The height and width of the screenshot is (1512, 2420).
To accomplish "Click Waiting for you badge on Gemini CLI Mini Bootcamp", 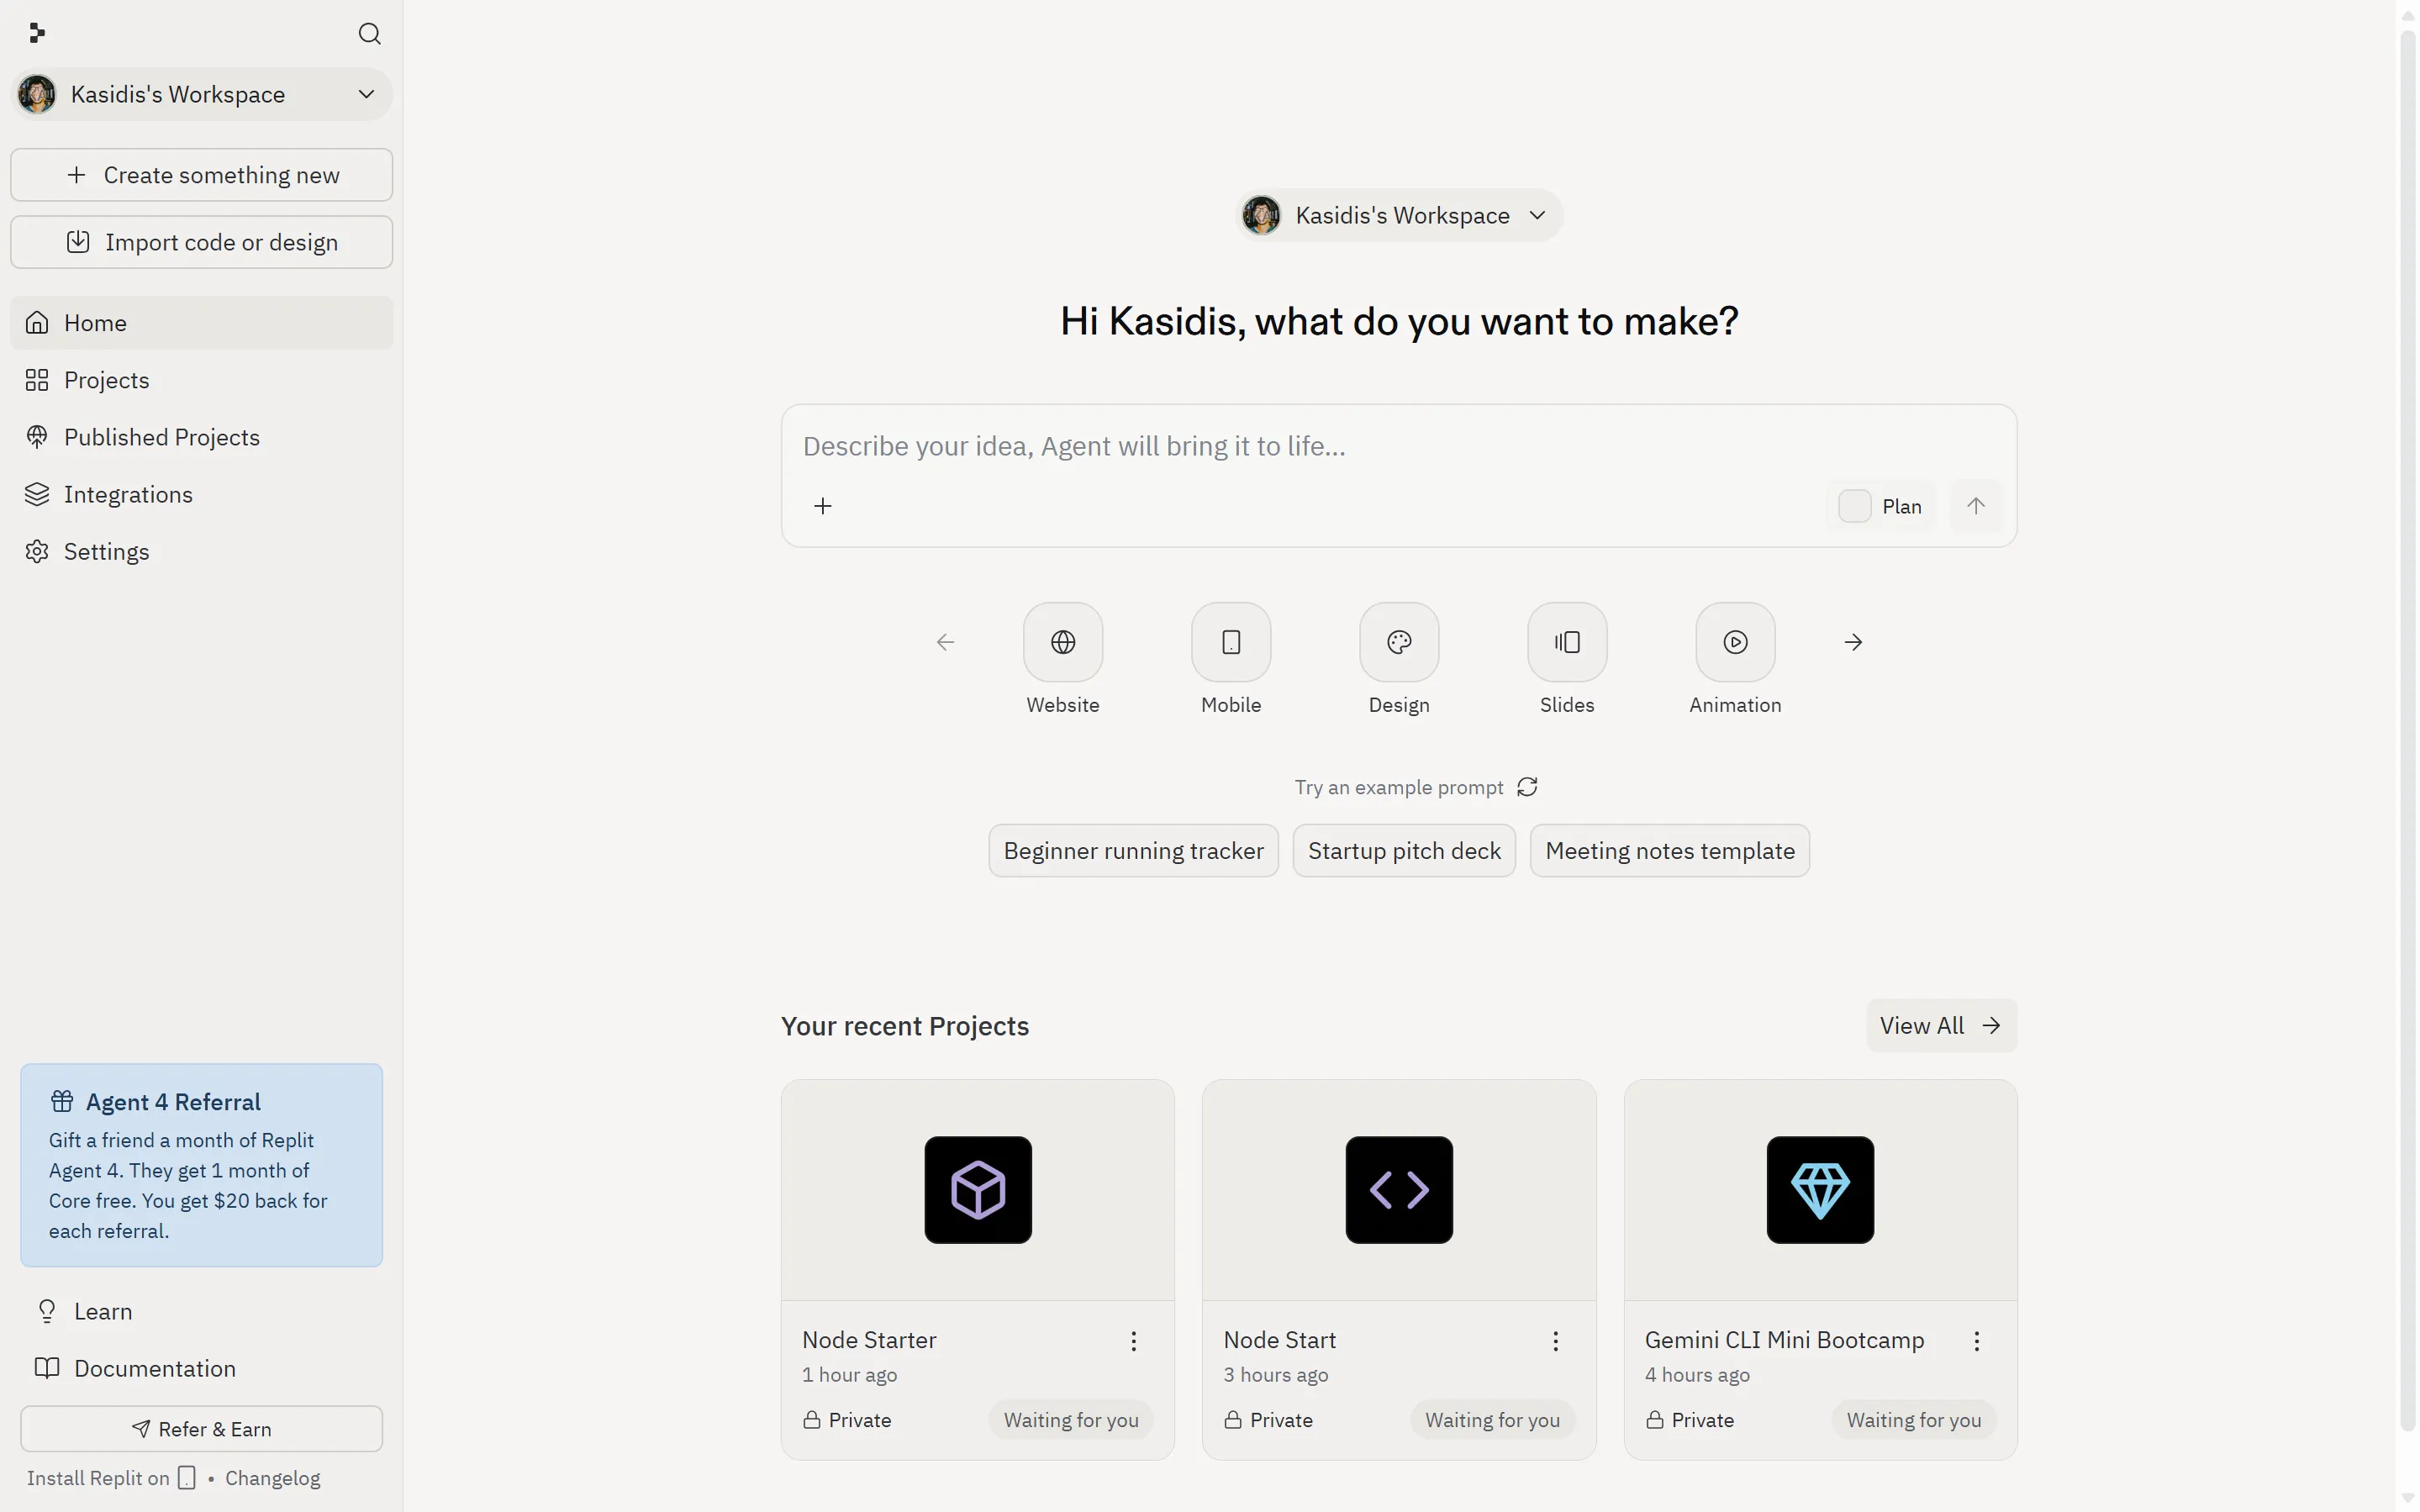I will (x=1913, y=1420).
